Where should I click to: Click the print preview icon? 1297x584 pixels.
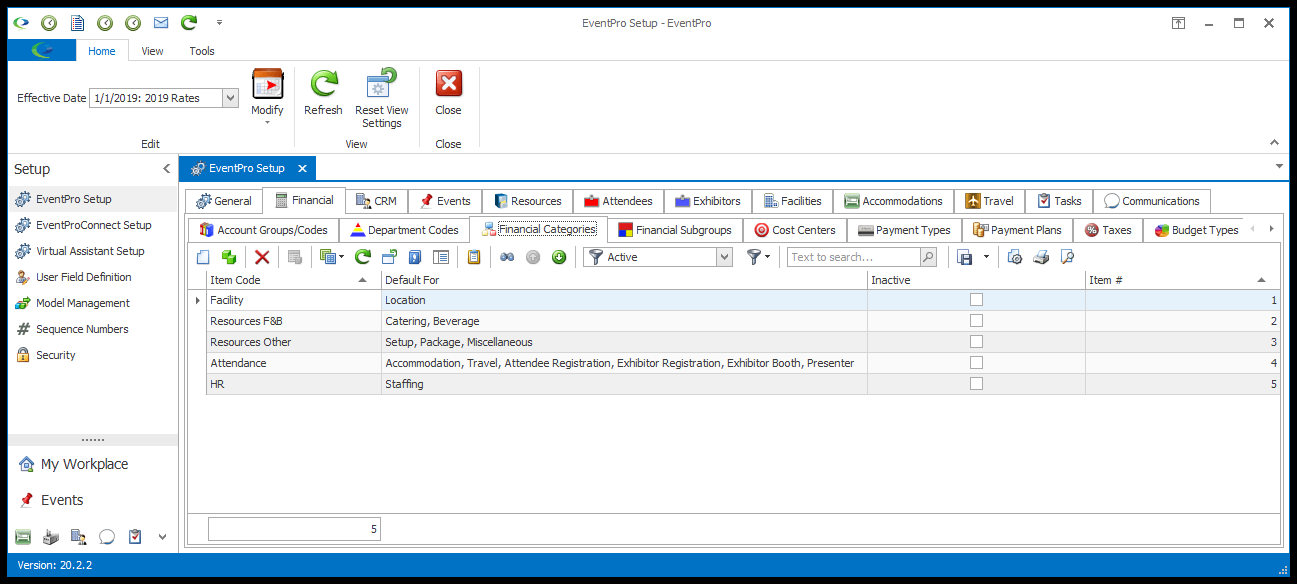(1067, 257)
